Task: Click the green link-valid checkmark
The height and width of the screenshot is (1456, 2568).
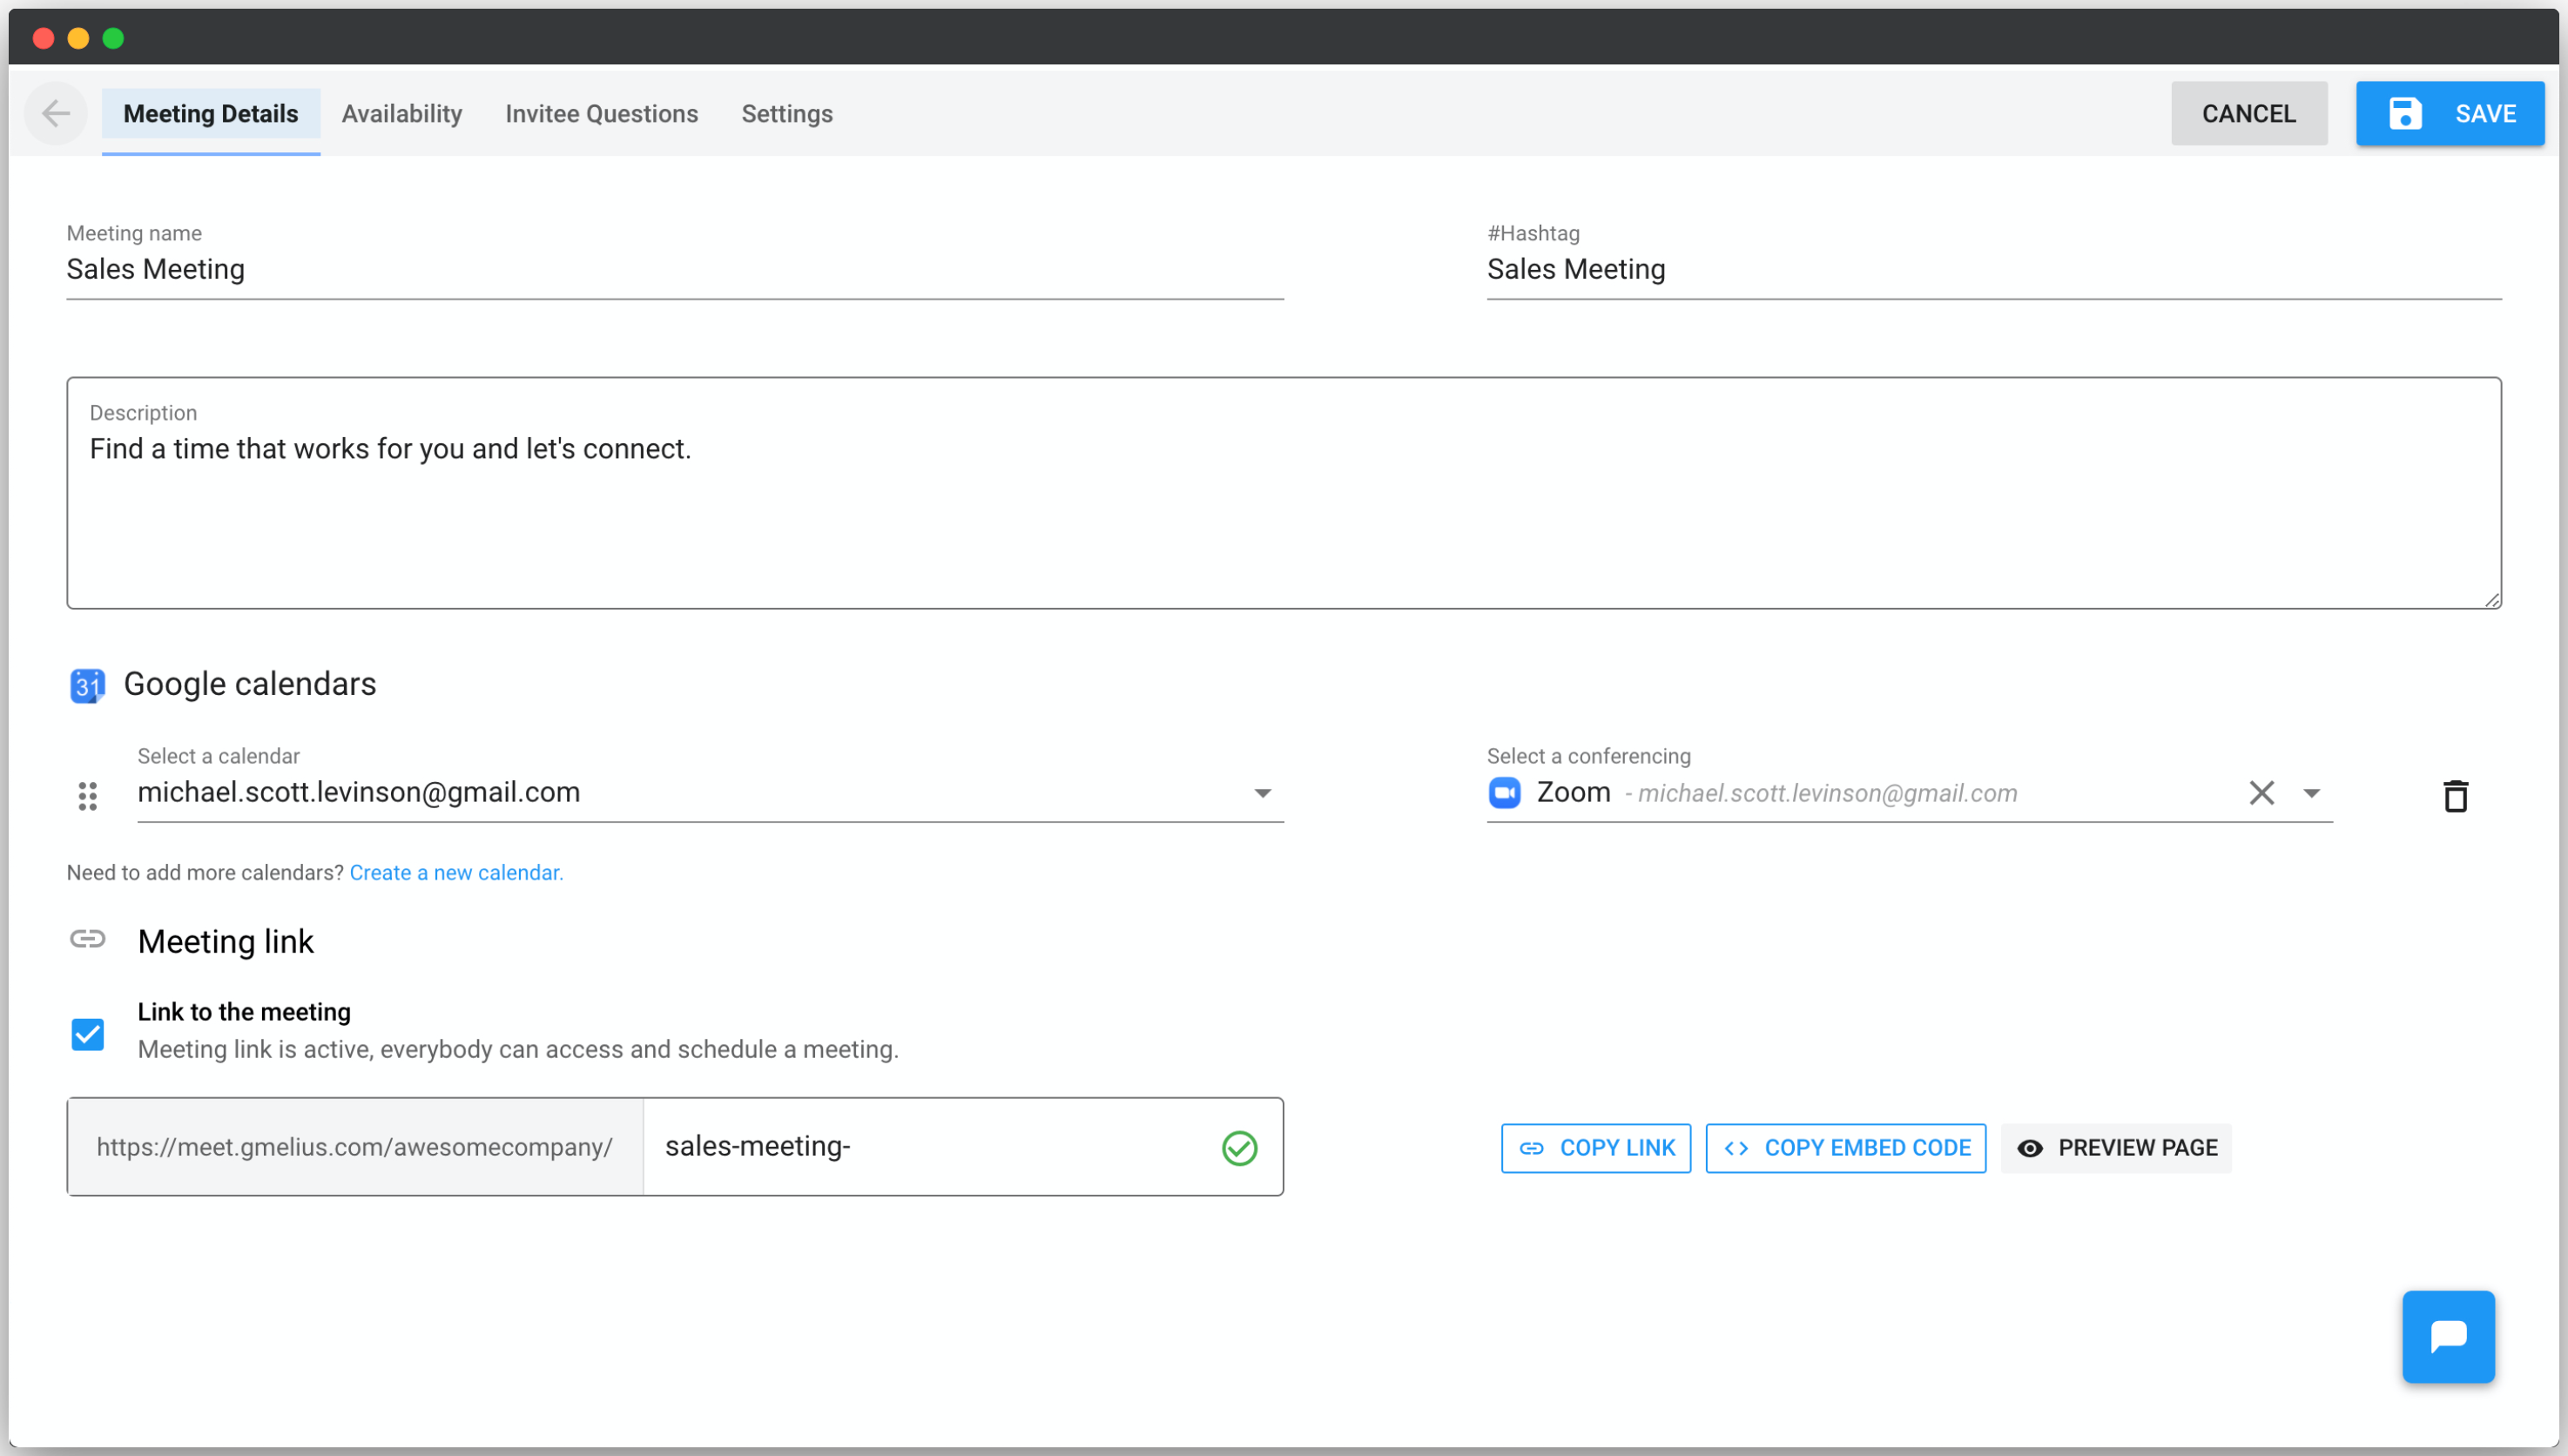Action: tap(1239, 1147)
